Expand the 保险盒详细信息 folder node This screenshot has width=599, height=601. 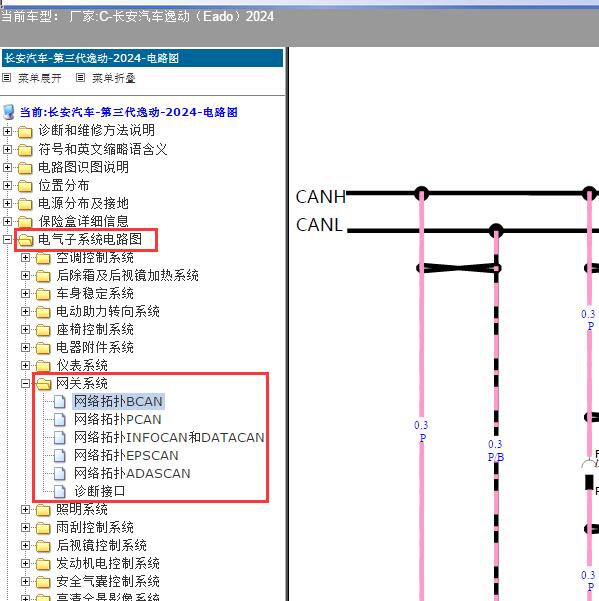7,222
